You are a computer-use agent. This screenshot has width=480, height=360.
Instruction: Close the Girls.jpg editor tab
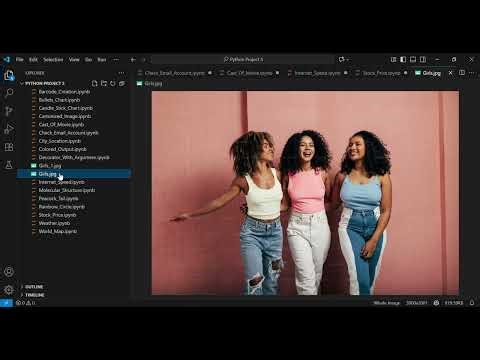tap(451, 73)
